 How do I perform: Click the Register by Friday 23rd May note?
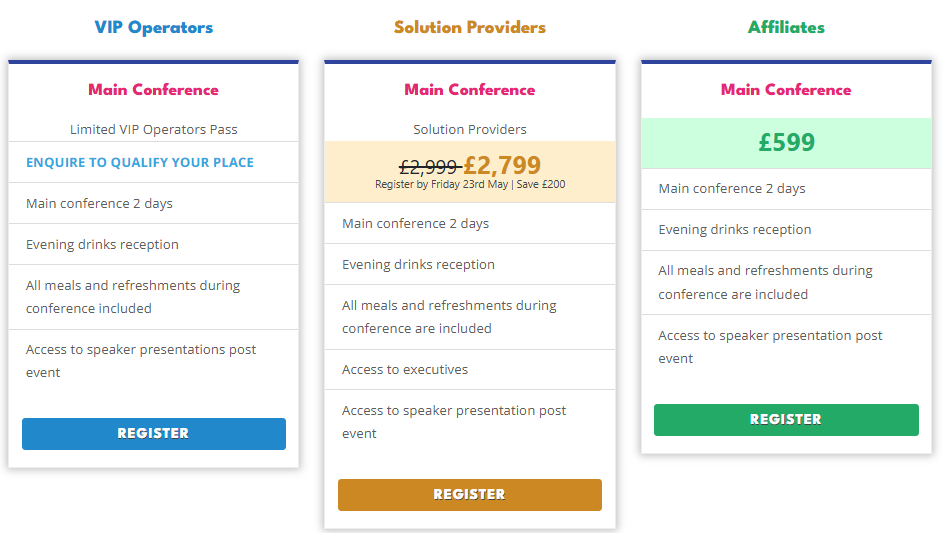[x=470, y=184]
